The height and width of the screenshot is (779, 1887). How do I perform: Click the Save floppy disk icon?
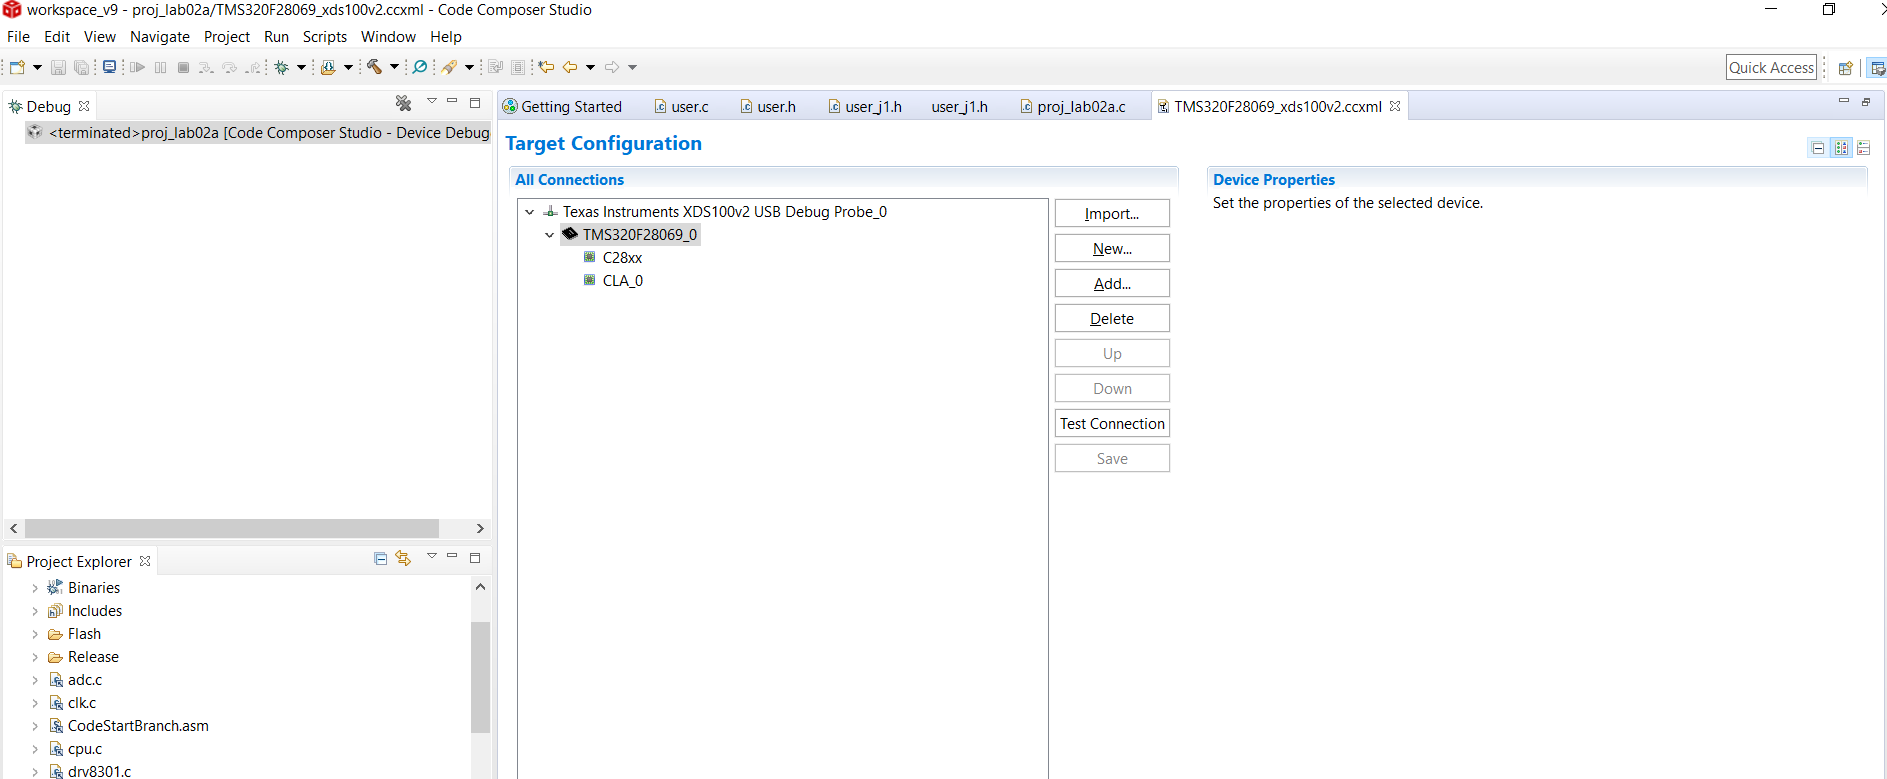[58, 67]
